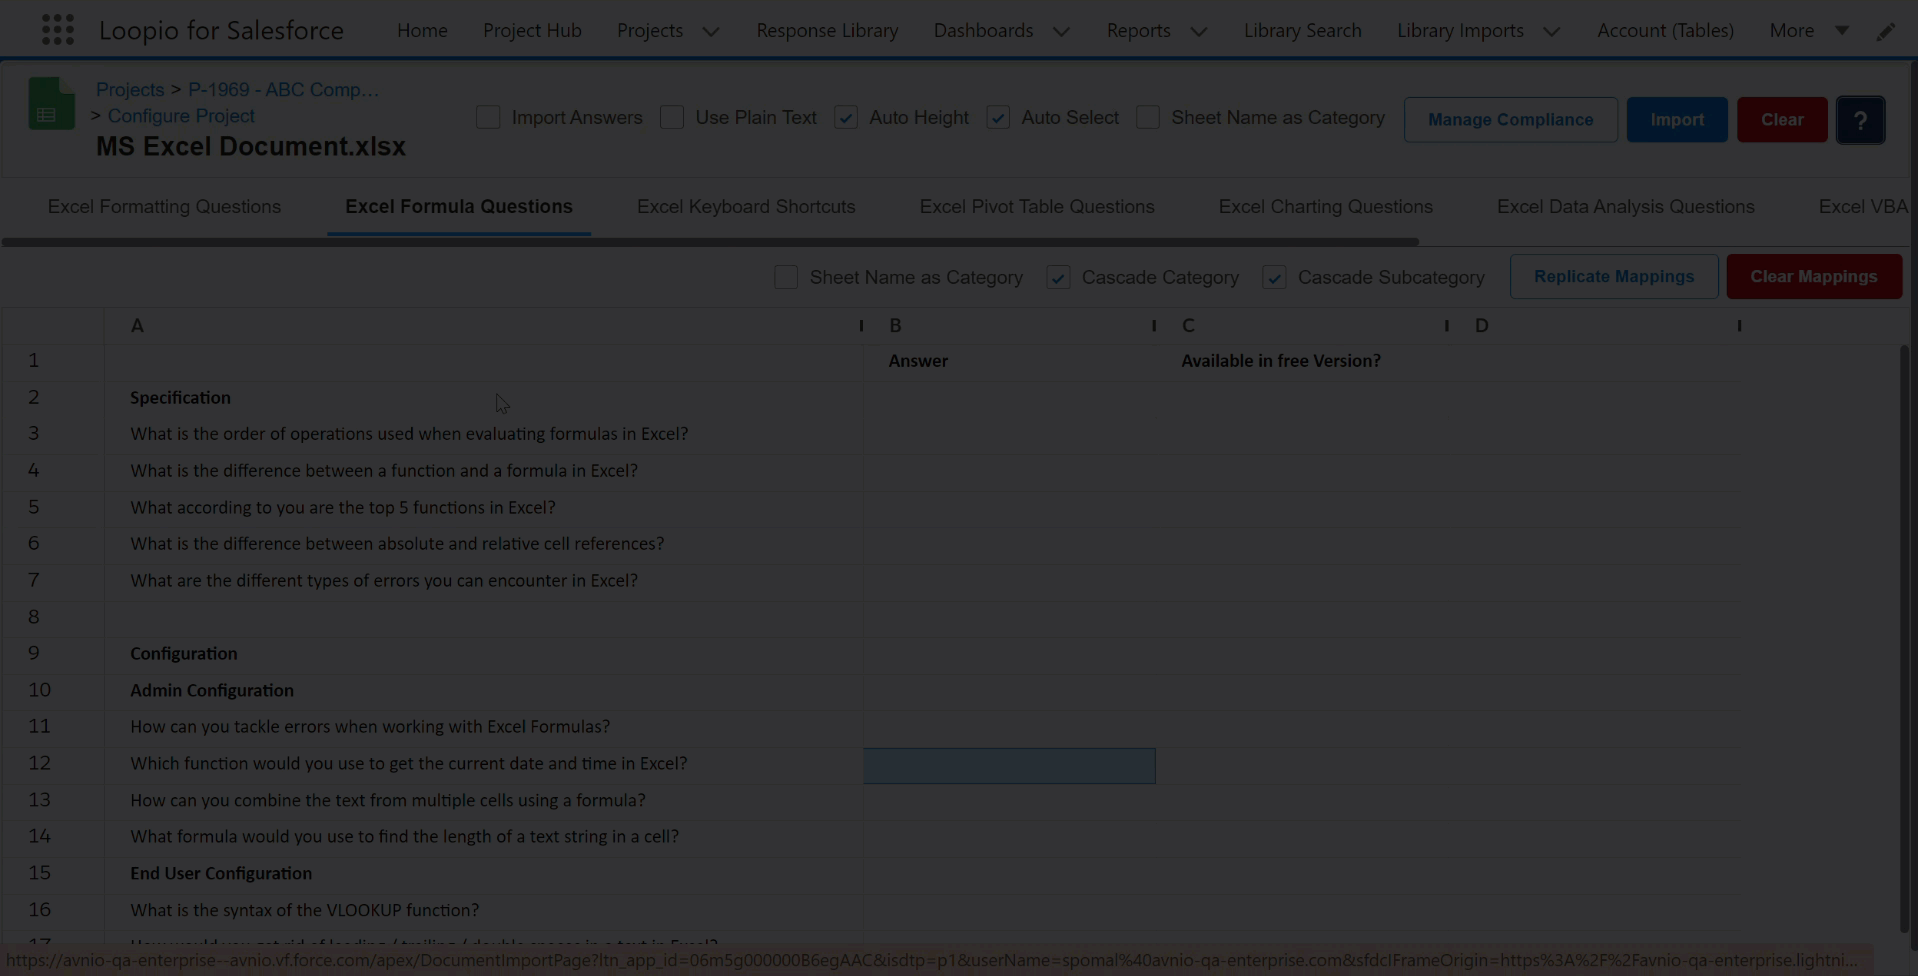Open the App Launcher grid icon
Screen dimensions: 1918x976
(x=58, y=30)
